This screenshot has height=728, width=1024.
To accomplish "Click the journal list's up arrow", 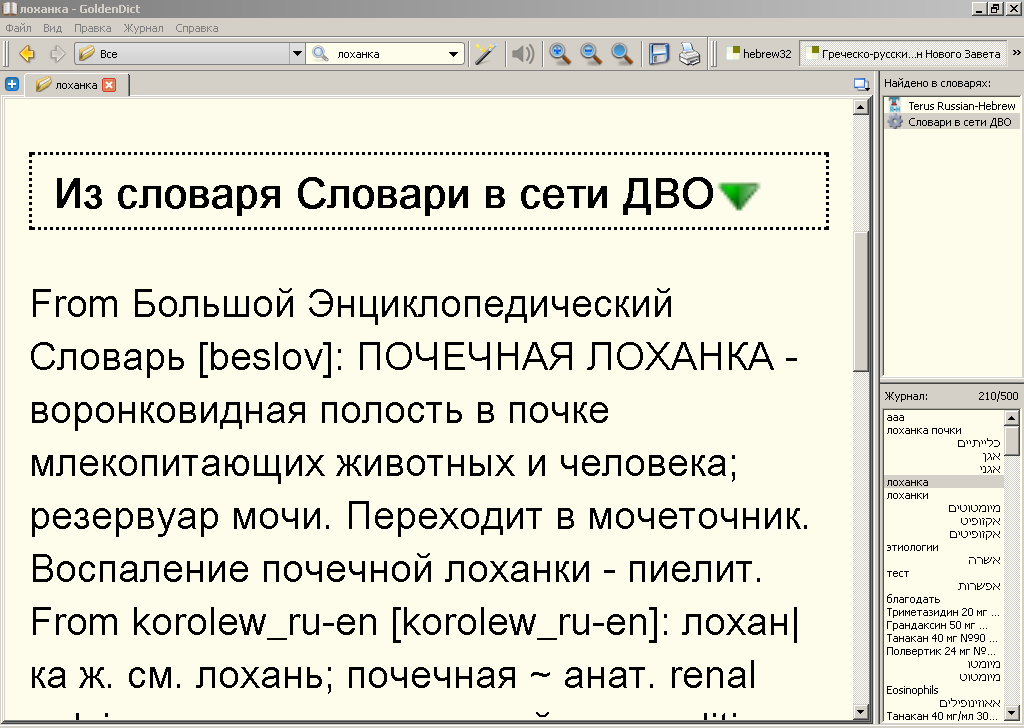I will pyautogui.click(x=1012, y=417).
